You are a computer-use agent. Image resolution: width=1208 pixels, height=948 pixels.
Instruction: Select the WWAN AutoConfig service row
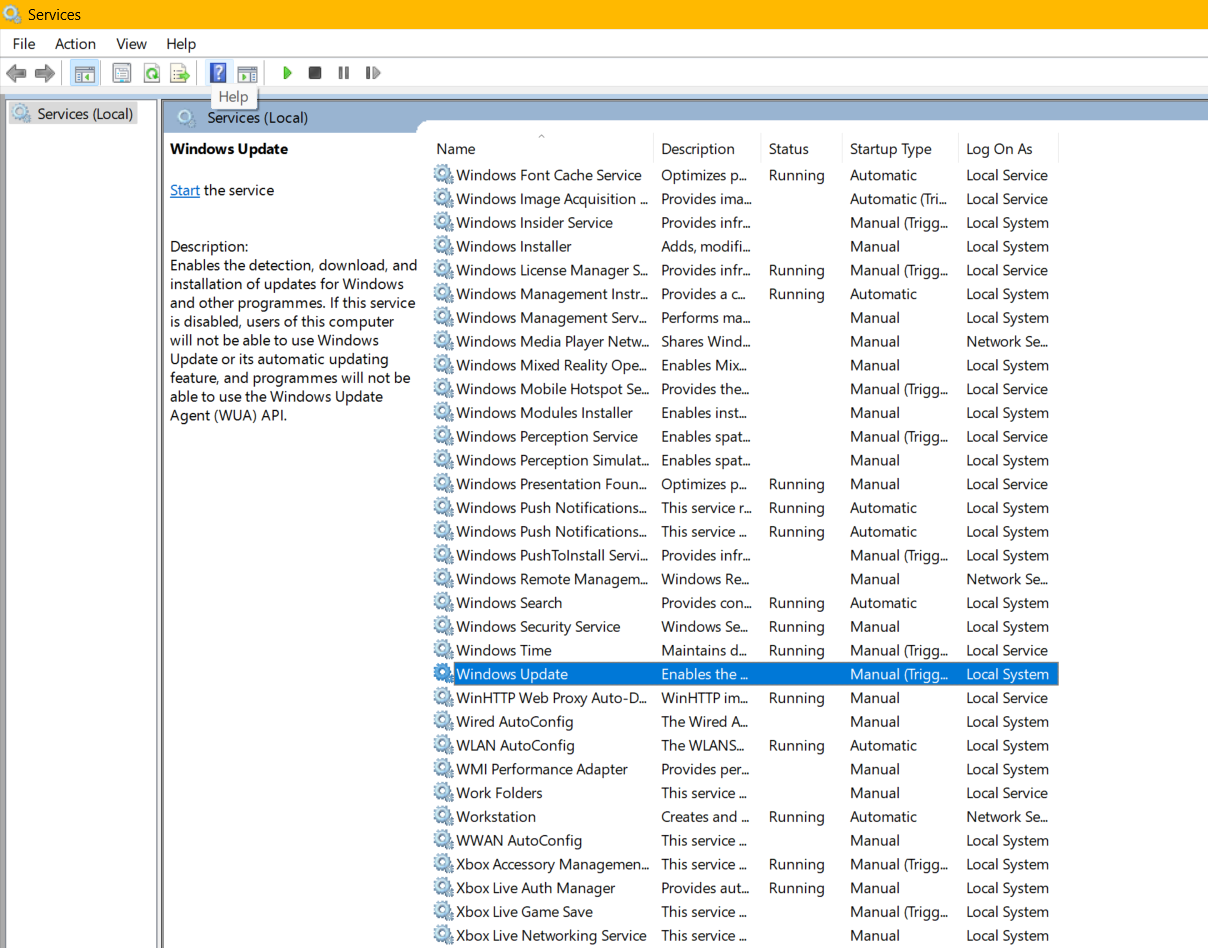[745, 841]
